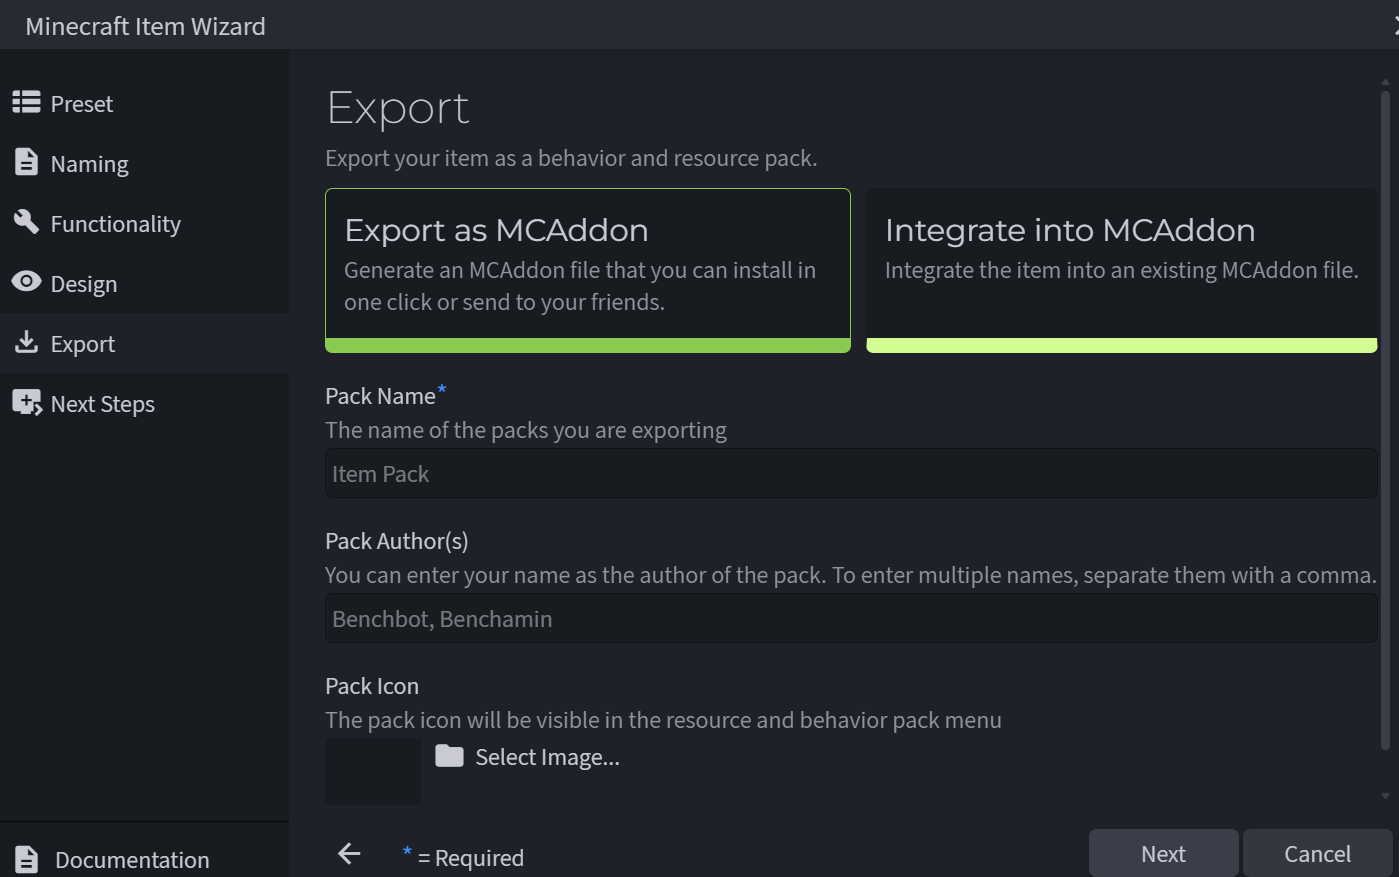Cancel the item wizard
Screen dimensions: 1399x877
coord(1317,854)
